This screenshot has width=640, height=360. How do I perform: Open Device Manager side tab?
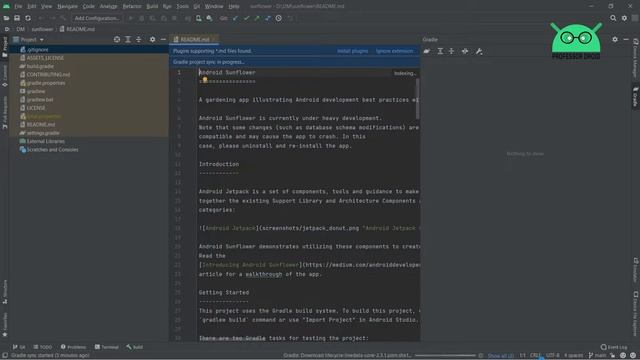coord(636,57)
